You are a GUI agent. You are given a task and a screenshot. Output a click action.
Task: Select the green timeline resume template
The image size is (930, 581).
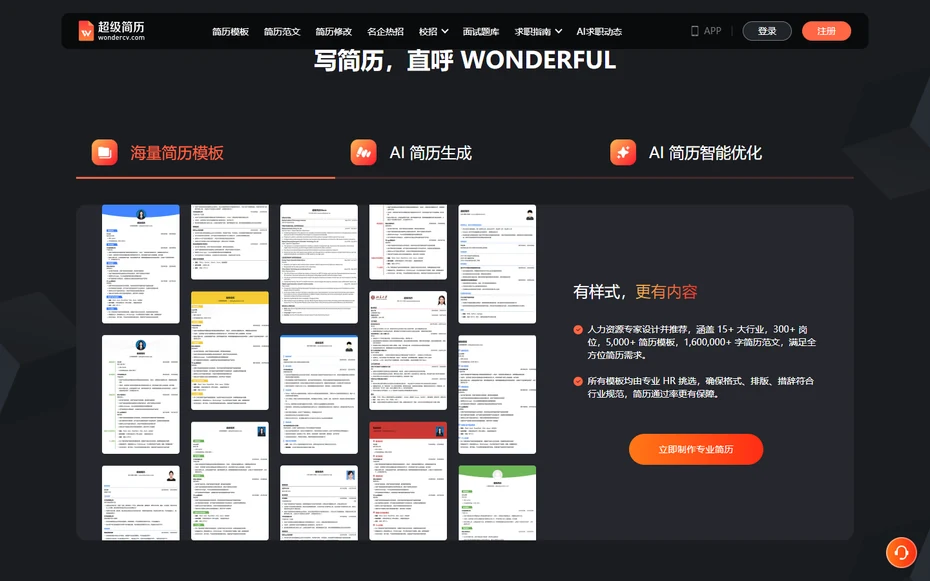pos(141,394)
